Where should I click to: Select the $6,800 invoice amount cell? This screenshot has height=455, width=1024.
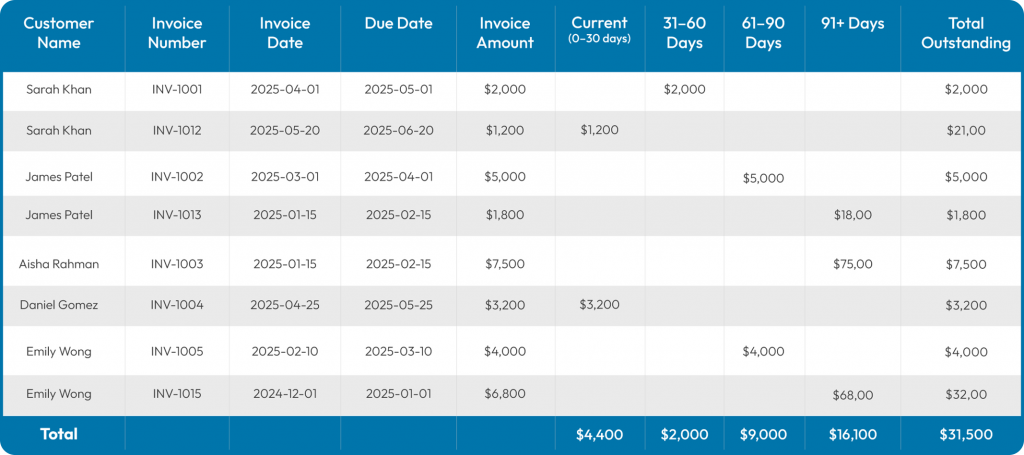pos(505,394)
